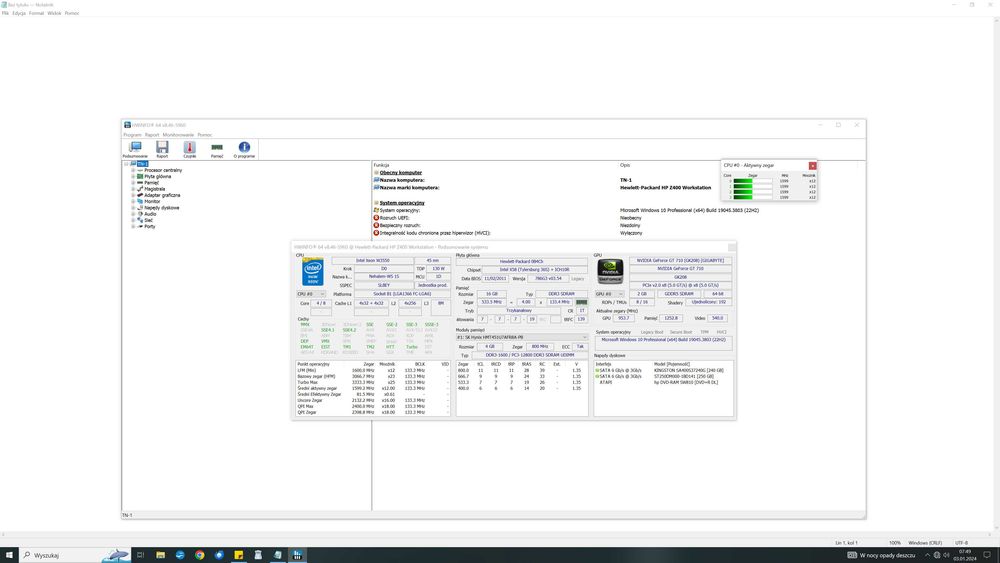
Task: Click the taskbar clock showing 07:49
Action: (x=965, y=555)
